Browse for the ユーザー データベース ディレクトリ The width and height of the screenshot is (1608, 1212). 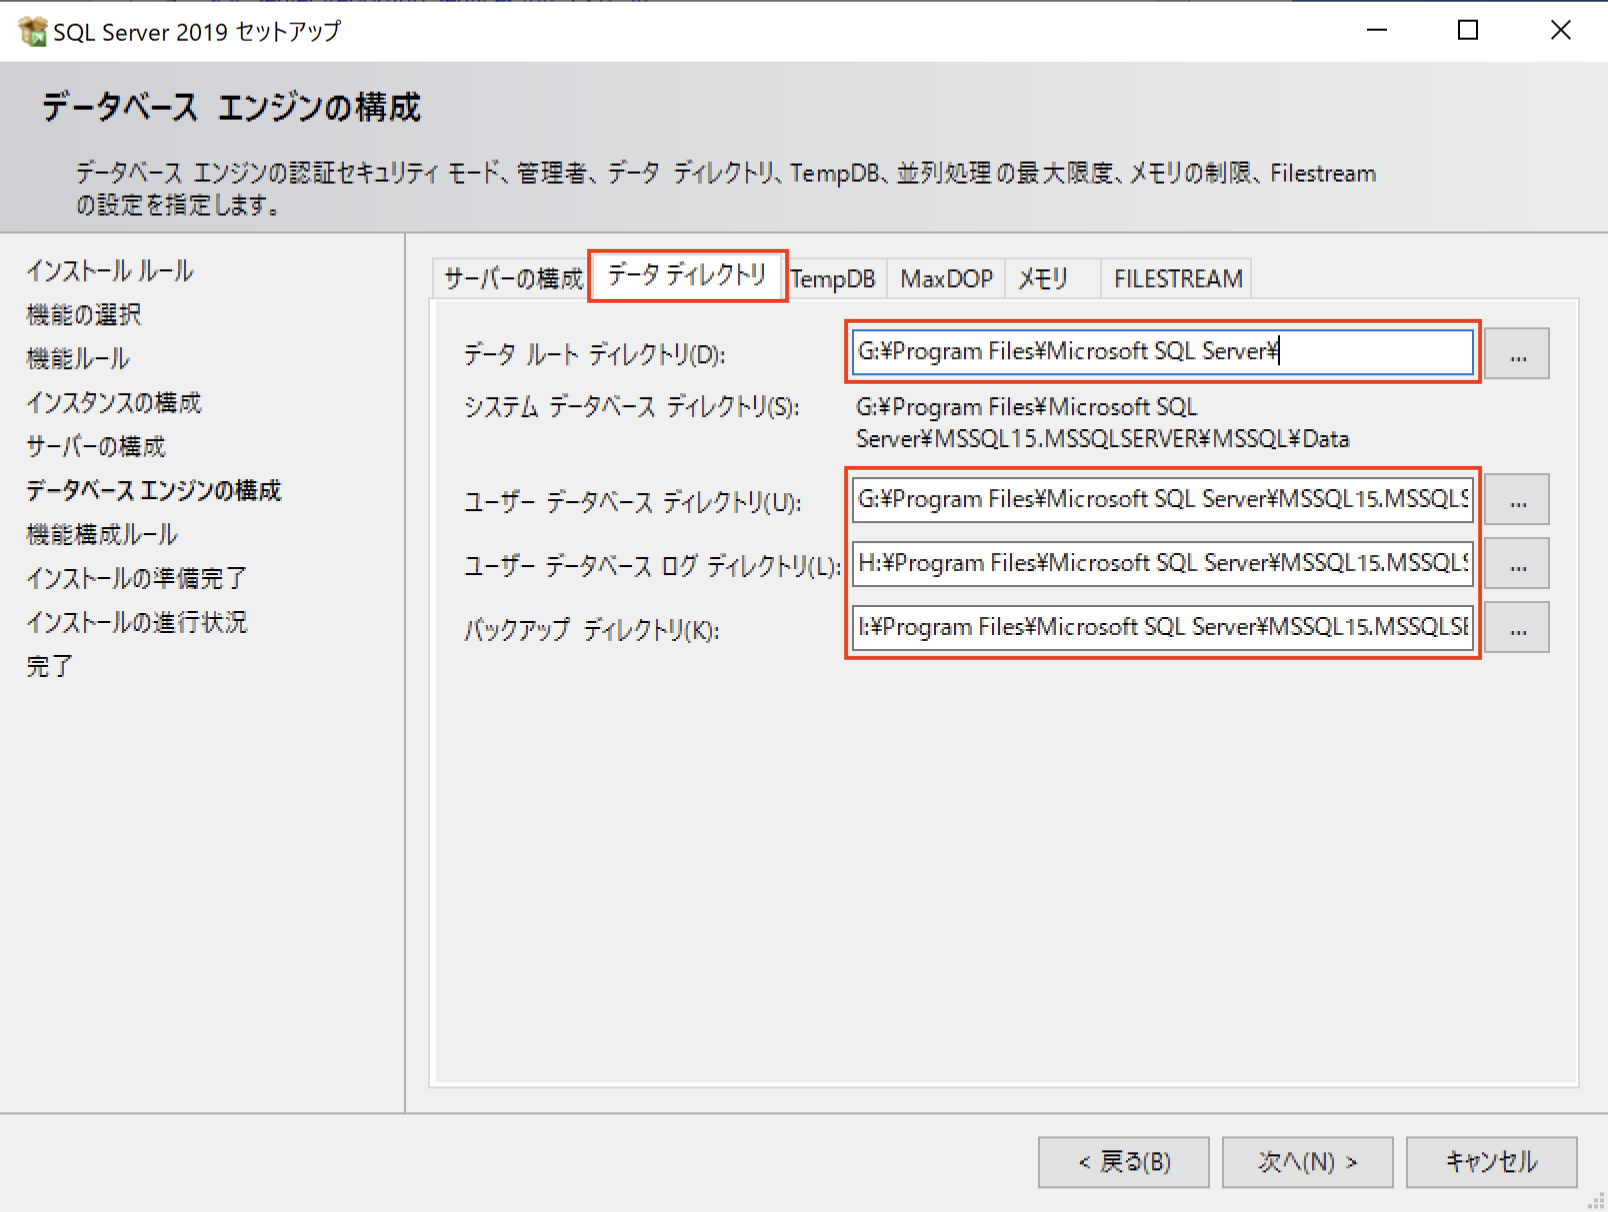point(1516,498)
